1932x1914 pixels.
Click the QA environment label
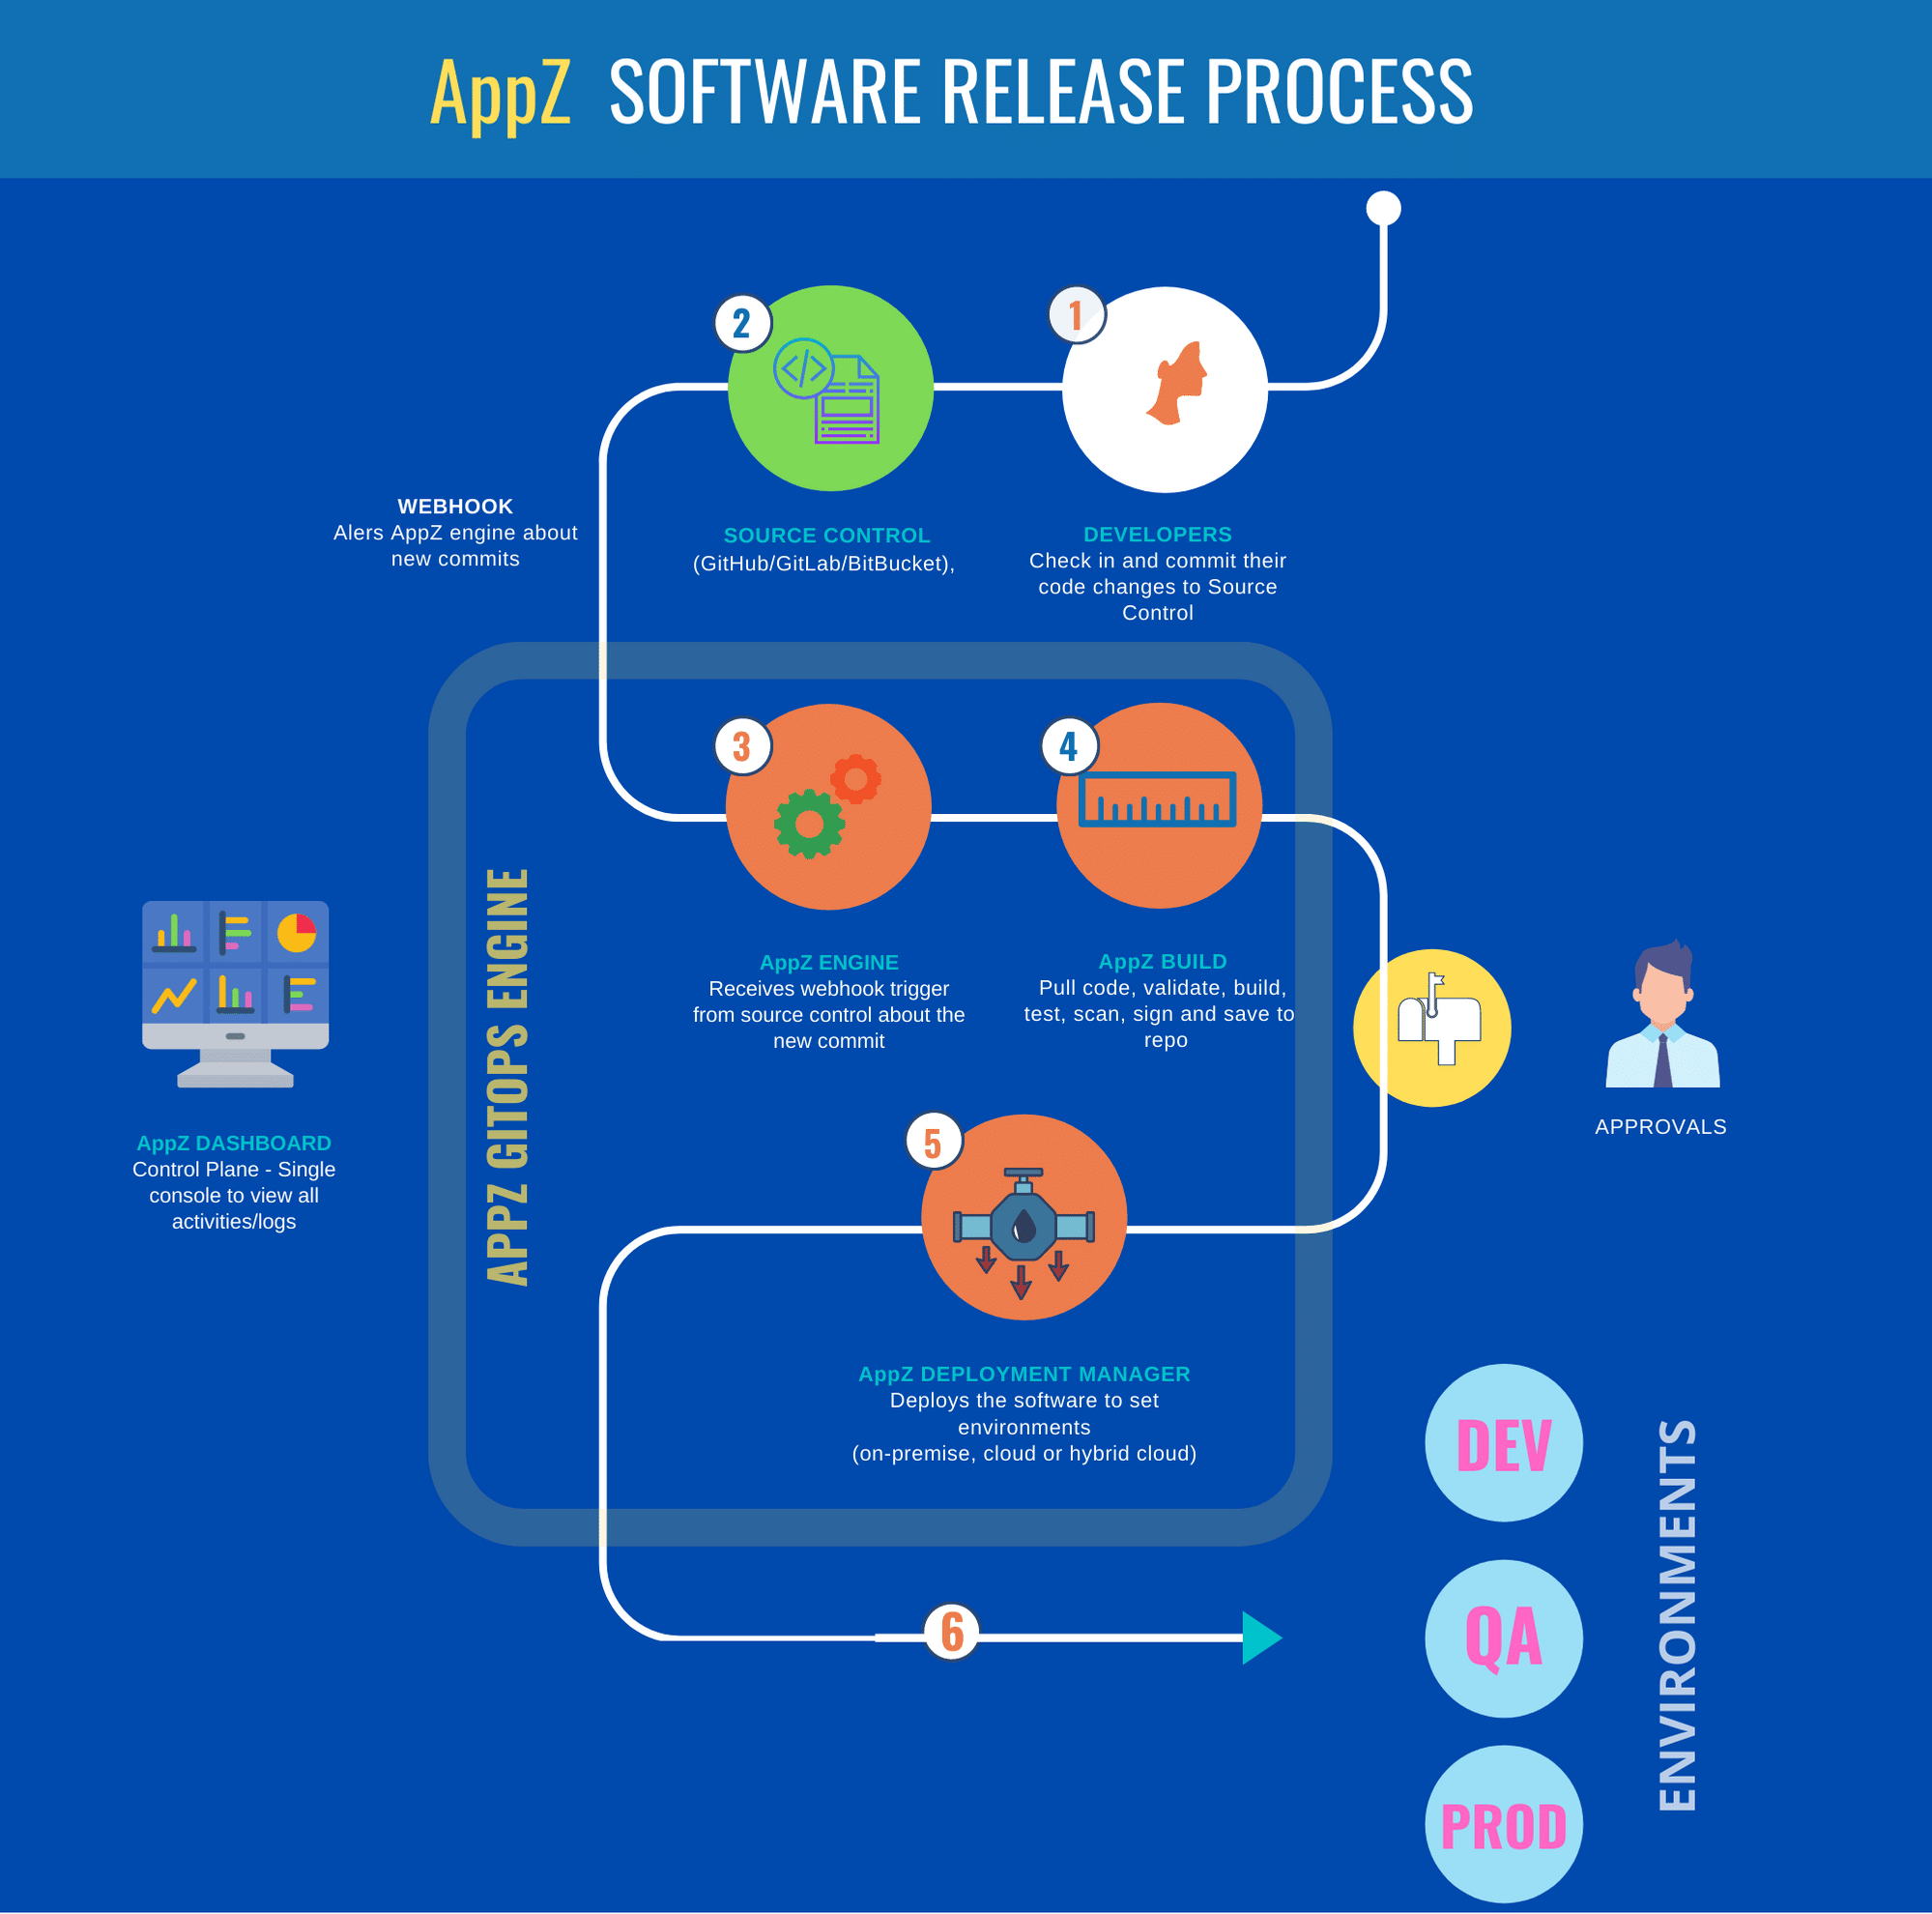point(1514,1644)
